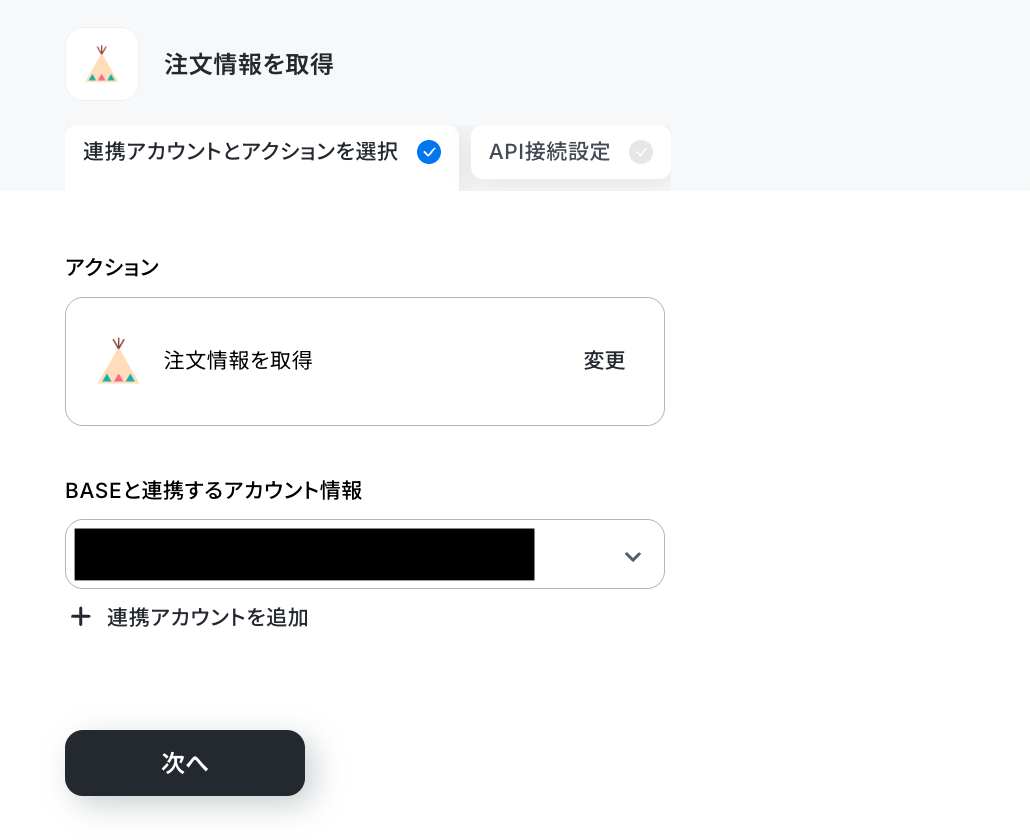Click the blue completed checkmark on first tab
The height and width of the screenshot is (840, 1030).
point(429,152)
